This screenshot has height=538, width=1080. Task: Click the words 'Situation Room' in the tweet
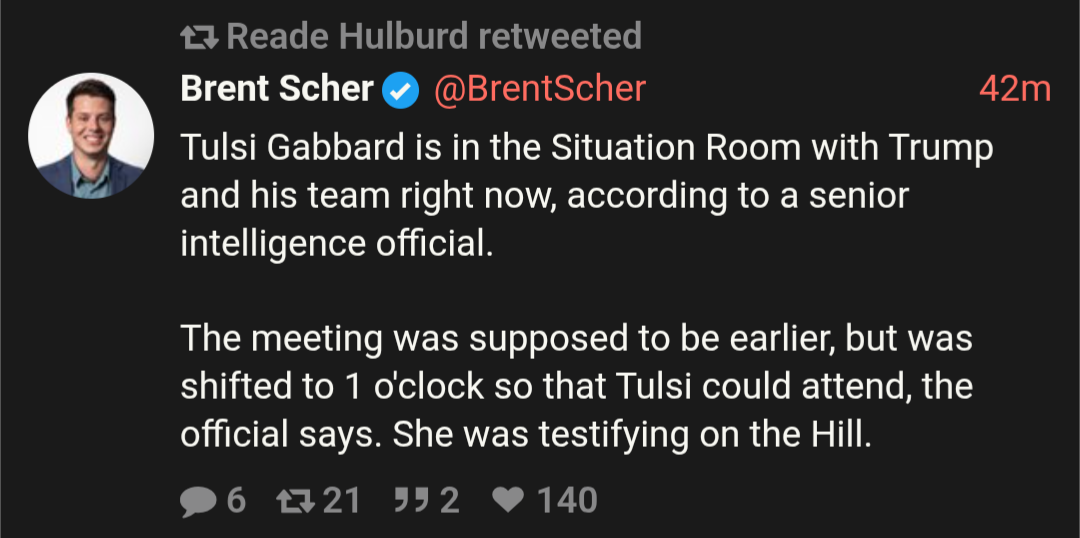(x=665, y=149)
